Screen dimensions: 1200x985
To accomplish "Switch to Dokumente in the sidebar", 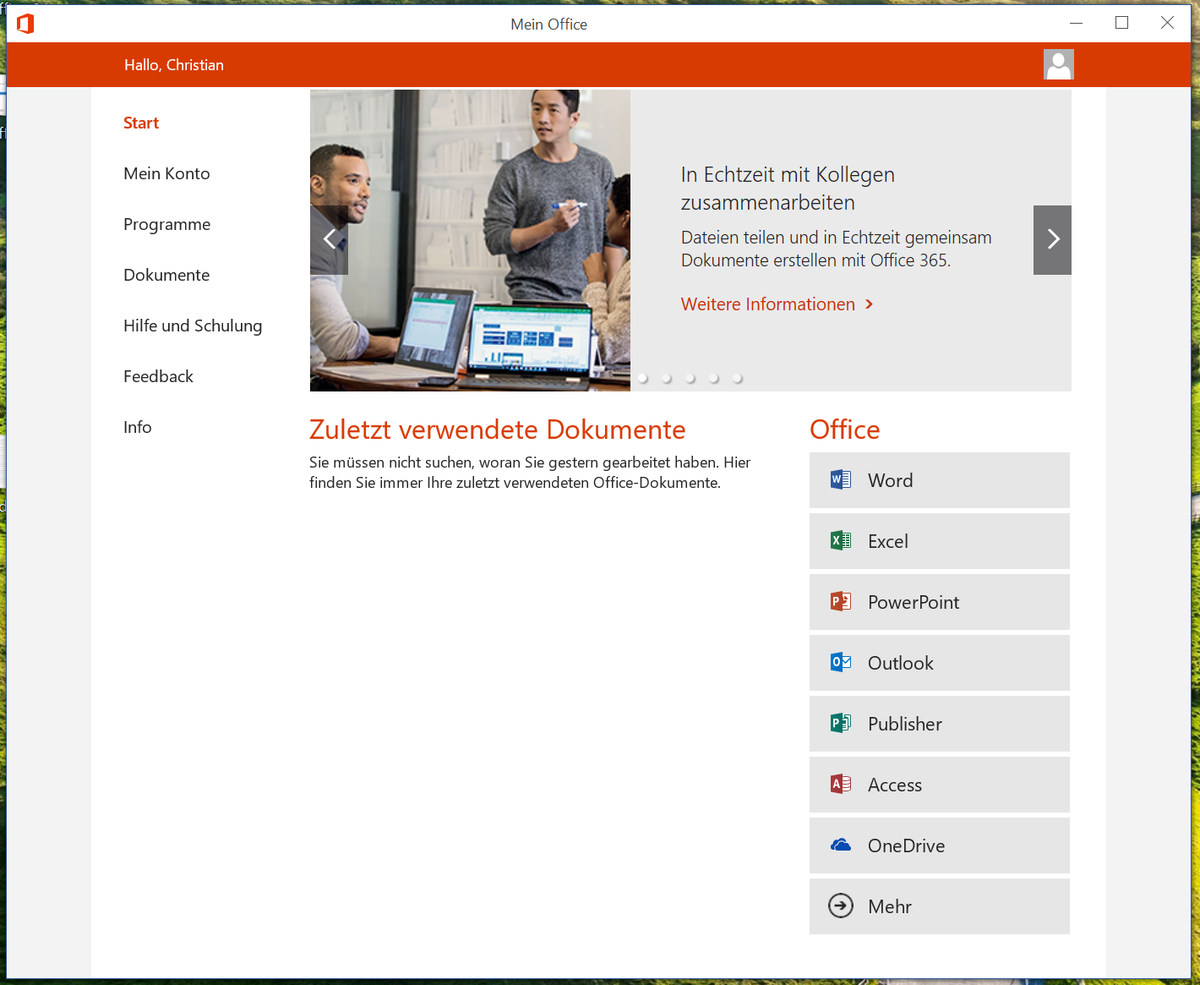I will coord(167,275).
